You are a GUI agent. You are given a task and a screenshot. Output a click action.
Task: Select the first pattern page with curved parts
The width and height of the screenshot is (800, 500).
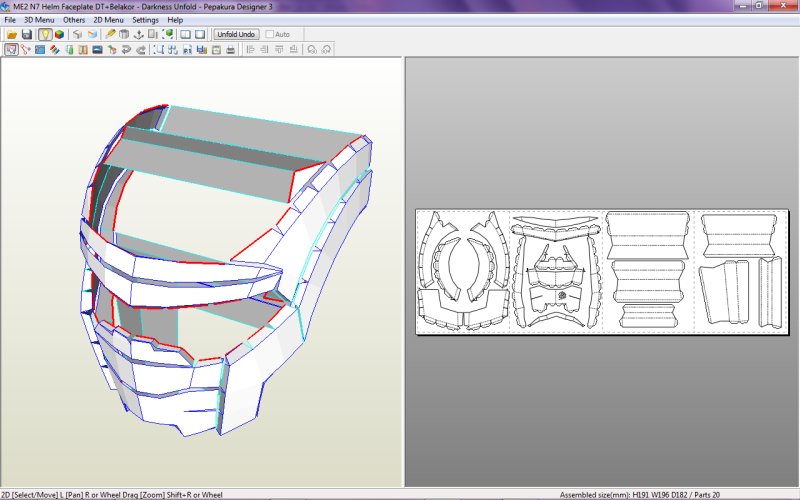(463, 271)
